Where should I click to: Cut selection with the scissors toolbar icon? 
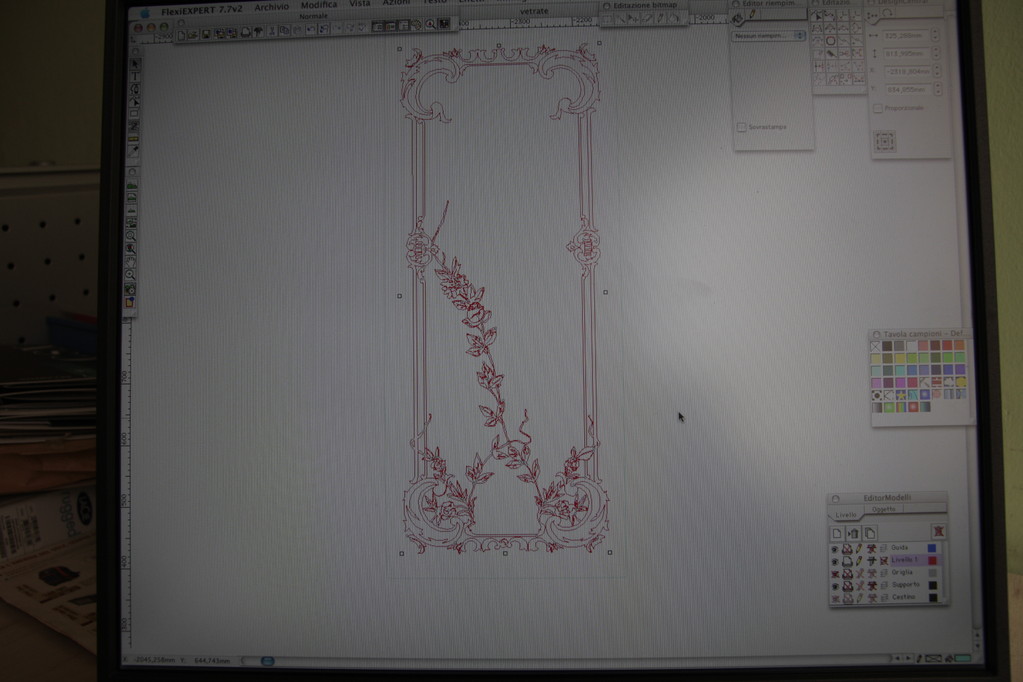[x=271, y=31]
